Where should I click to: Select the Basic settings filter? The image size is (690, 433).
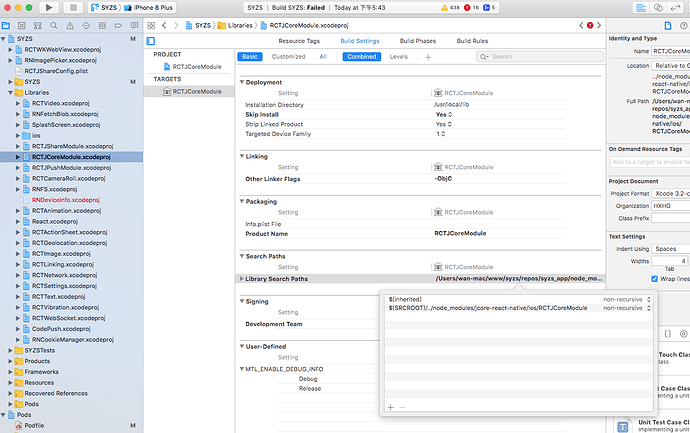click(250, 57)
